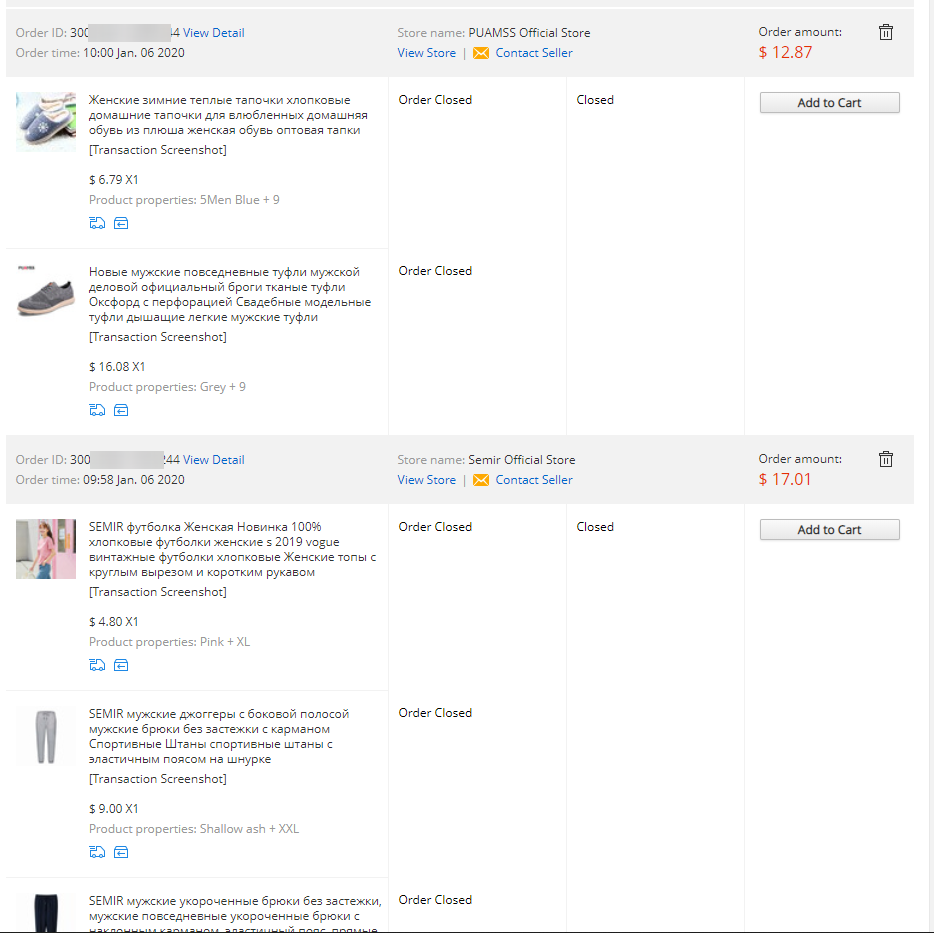The height and width of the screenshot is (933, 934).
Task: Click return box icon under grey shoes item
Action: point(121,410)
